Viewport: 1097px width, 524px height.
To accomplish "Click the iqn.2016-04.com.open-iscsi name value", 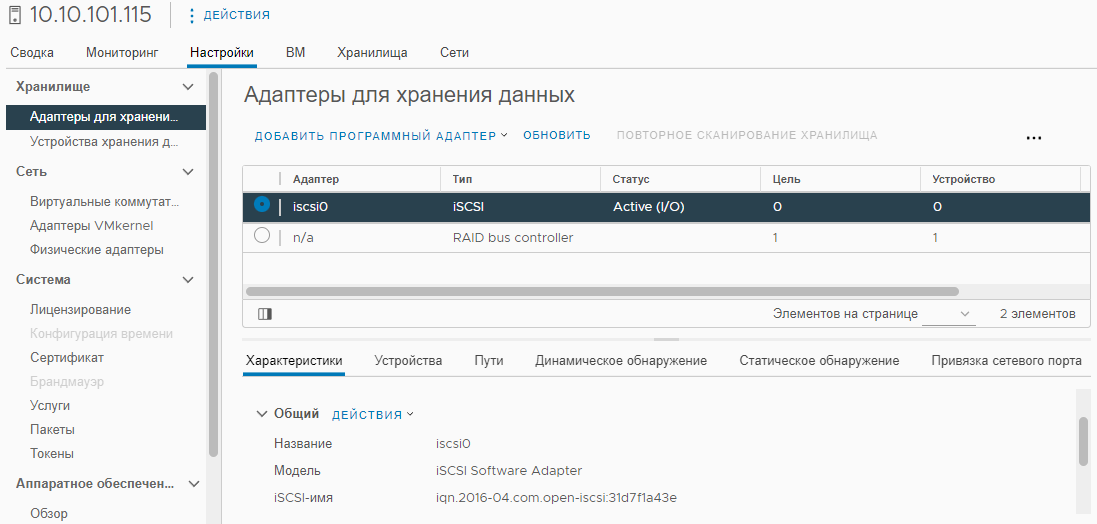I will (556, 498).
